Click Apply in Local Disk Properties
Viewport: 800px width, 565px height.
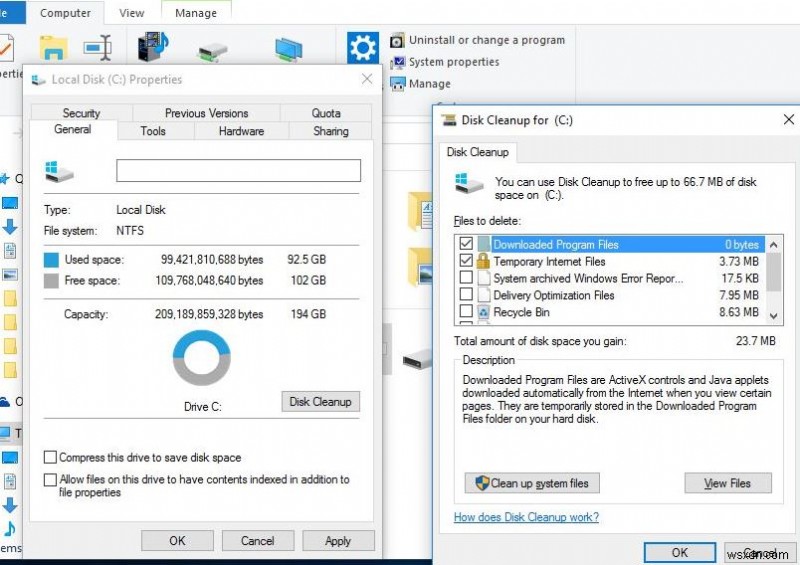pos(338,541)
